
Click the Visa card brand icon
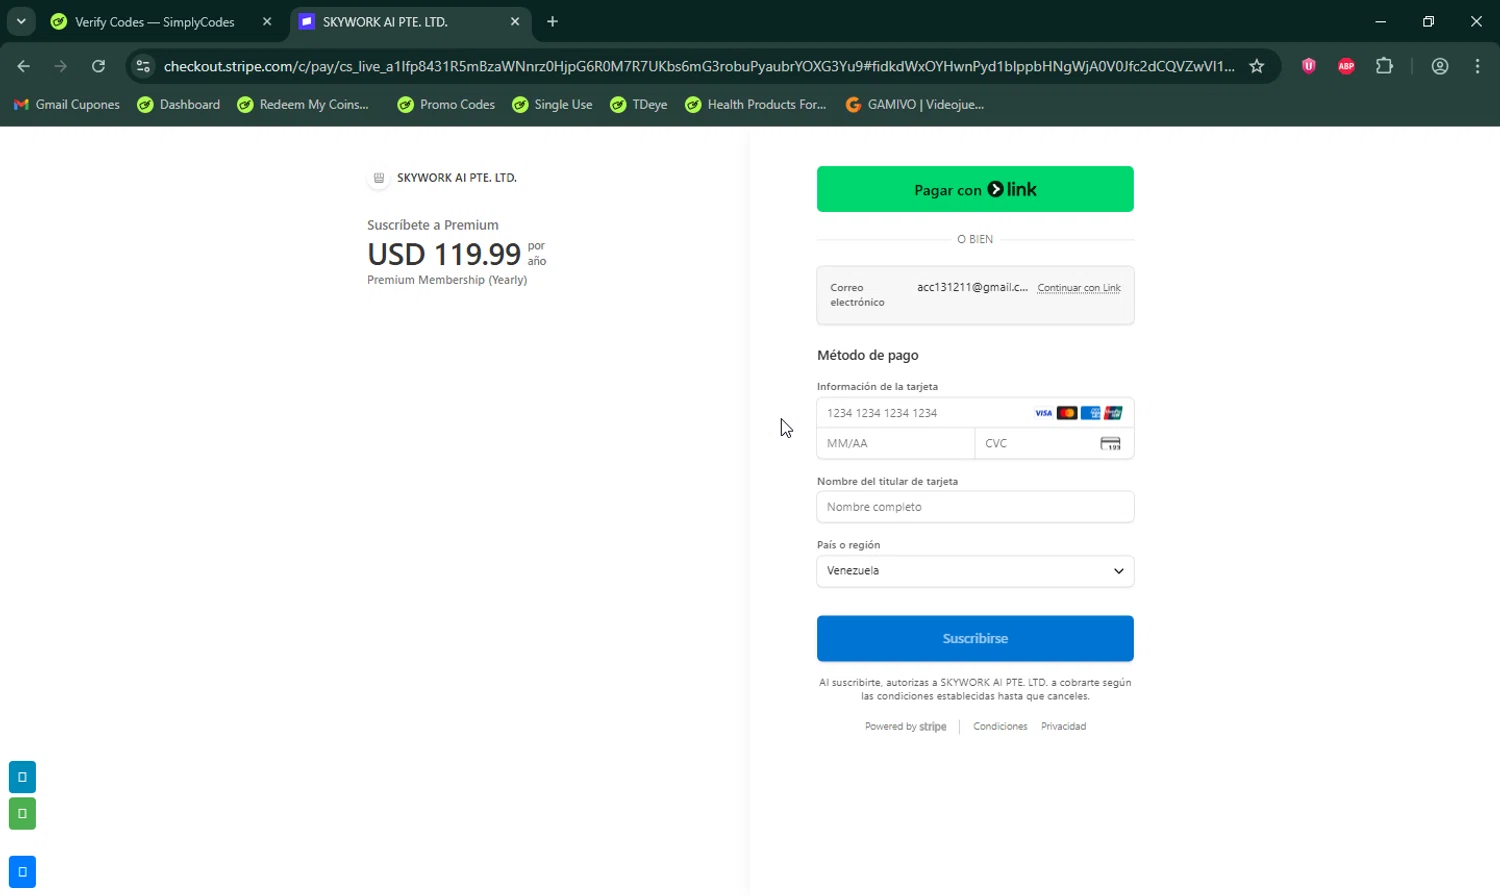click(x=1044, y=413)
